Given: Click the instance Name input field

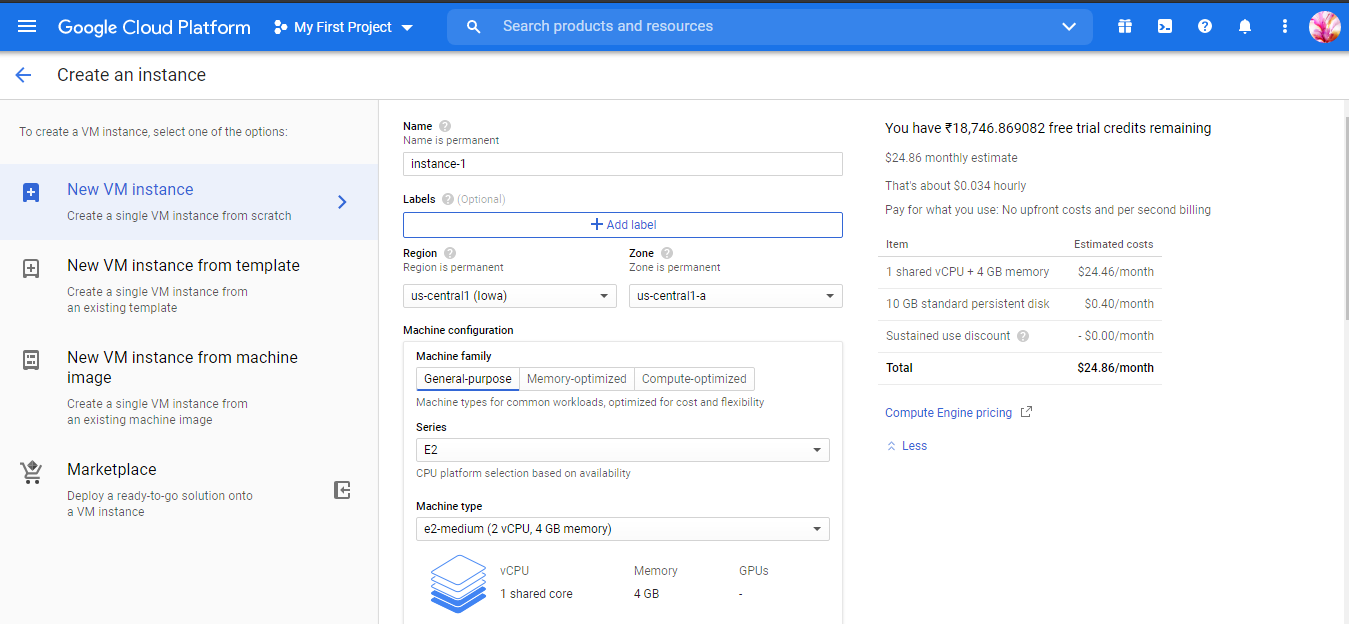Looking at the screenshot, I should tap(622, 164).
